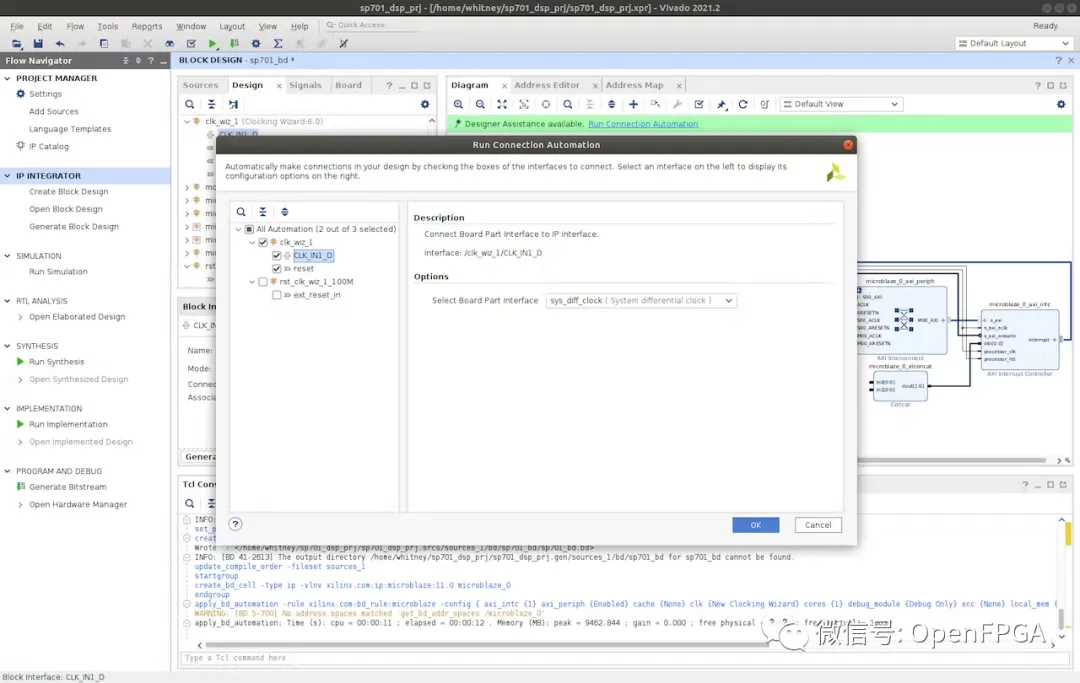This screenshot has width=1080, height=683.
Task: Open the Reports menu
Action: click(x=147, y=26)
